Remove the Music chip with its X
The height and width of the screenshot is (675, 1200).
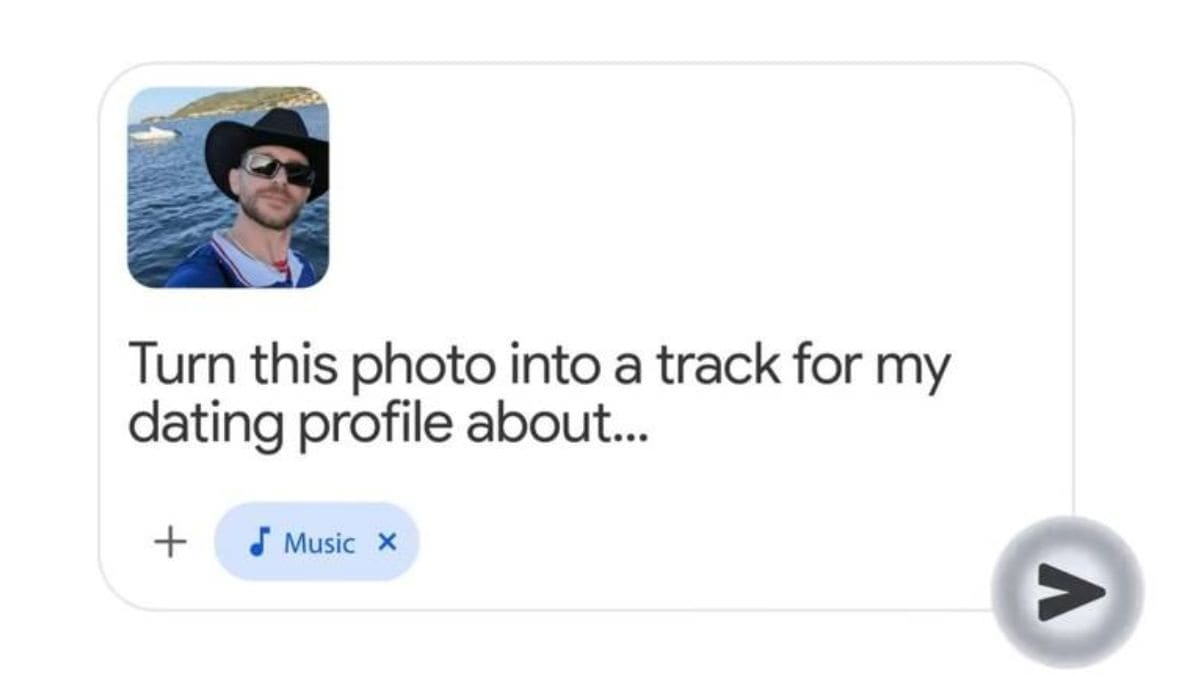pos(388,542)
